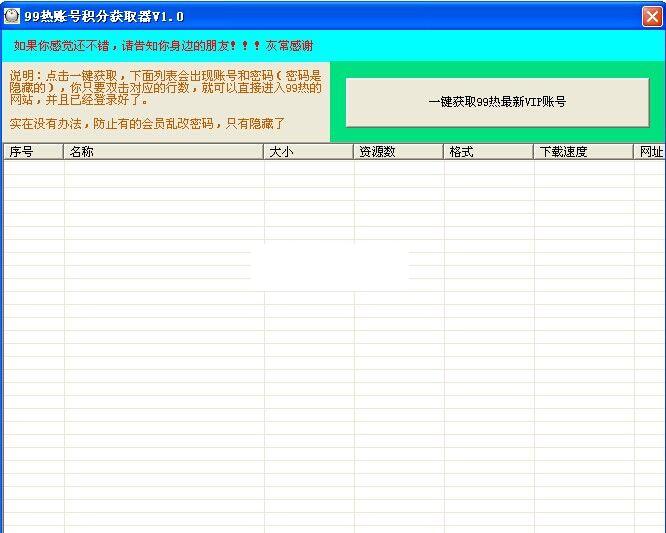Click the white blank rectangle in the list center
The width and height of the screenshot is (666, 533).
pyautogui.click(x=329, y=264)
